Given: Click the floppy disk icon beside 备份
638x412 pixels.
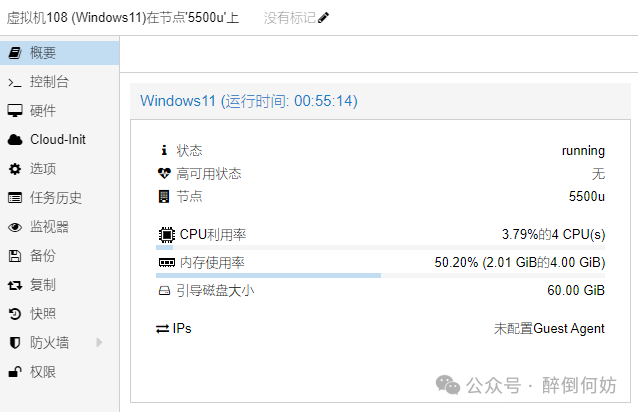Looking at the screenshot, I should coord(15,256).
